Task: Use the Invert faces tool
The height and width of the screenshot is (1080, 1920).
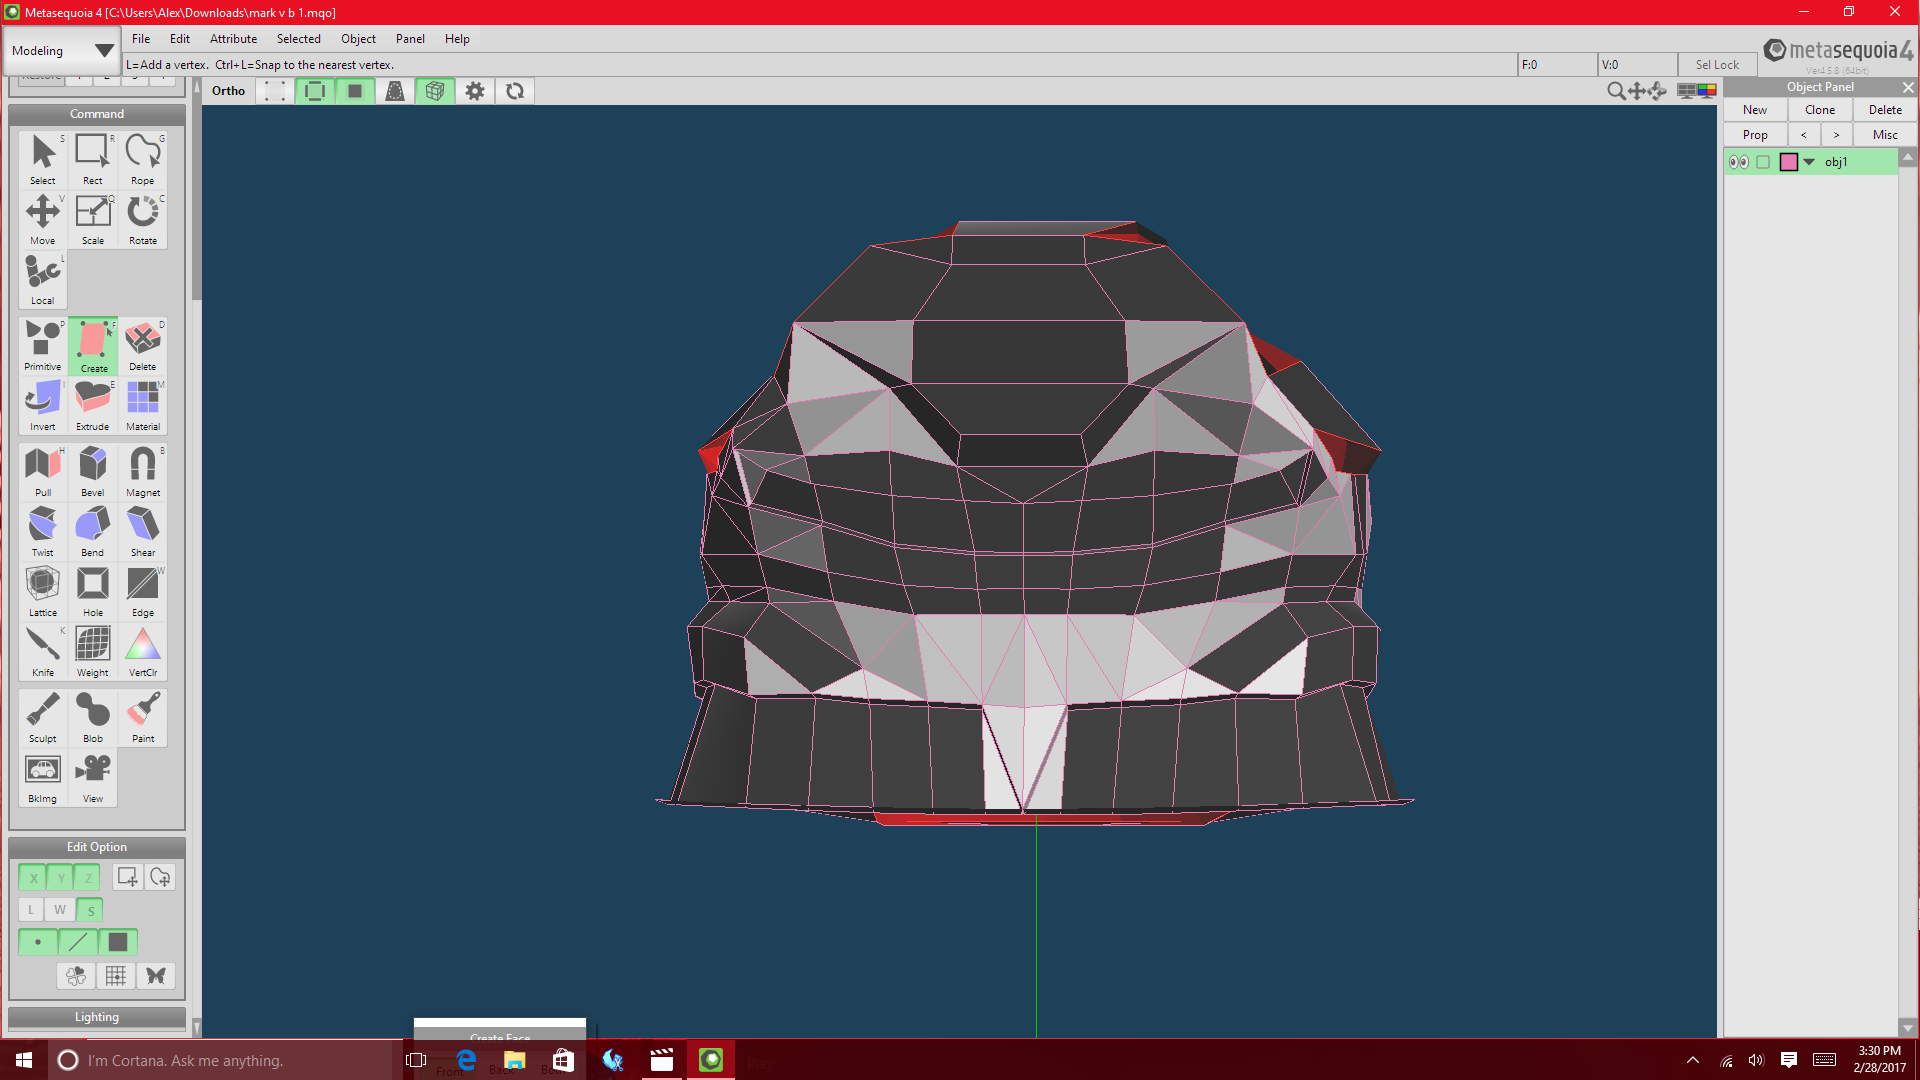Action: tap(43, 405)
